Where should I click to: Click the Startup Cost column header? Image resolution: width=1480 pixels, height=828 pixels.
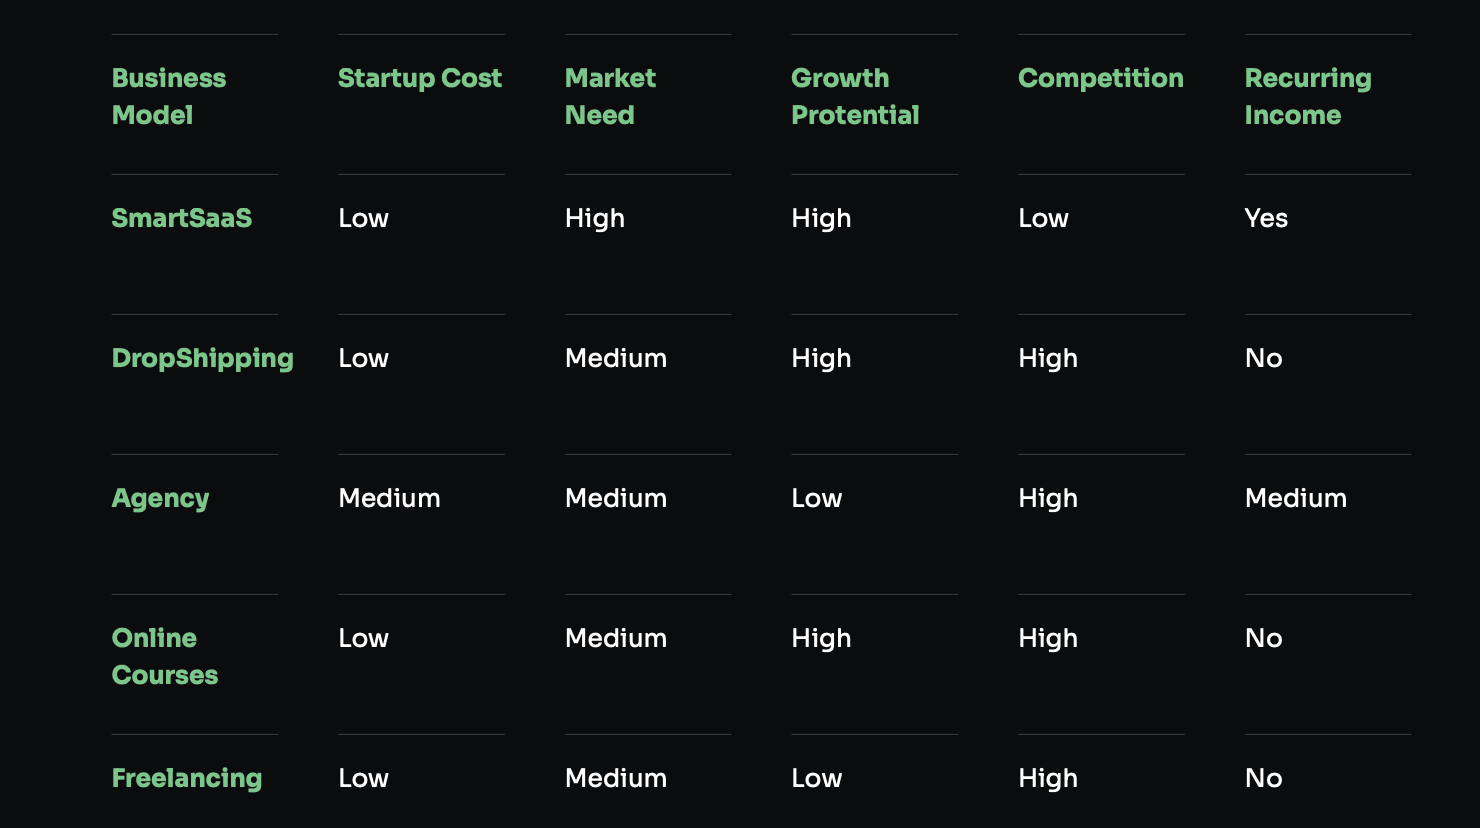click(x=420, y=78)
